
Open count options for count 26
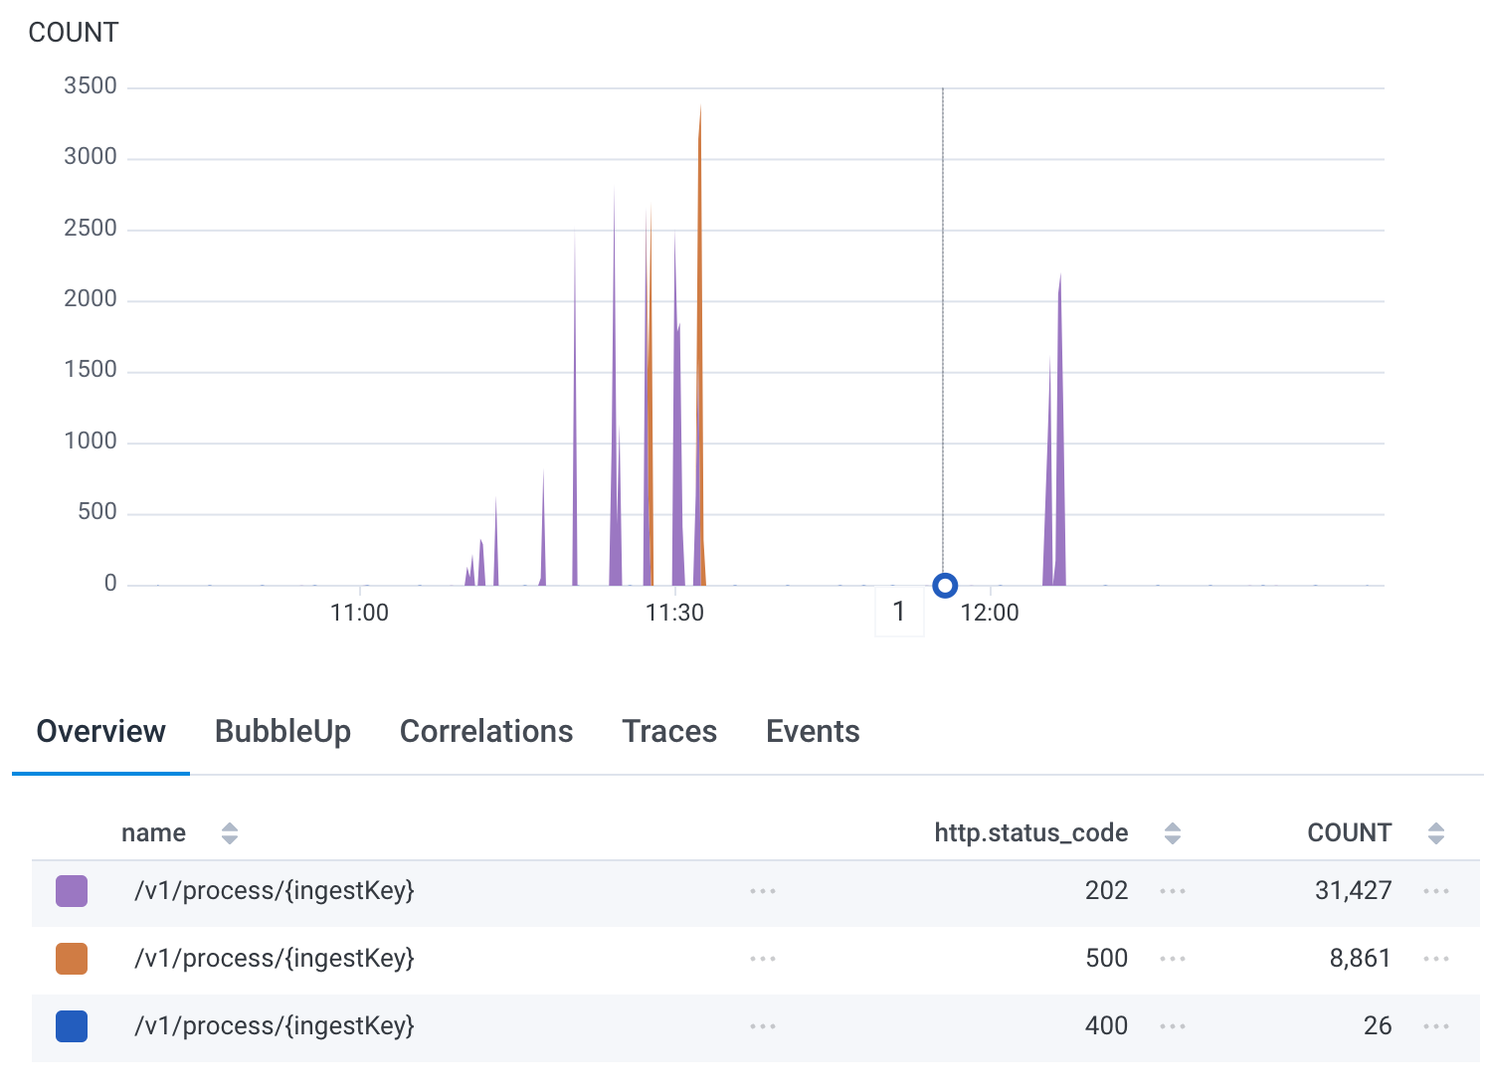pyautogui.click(x=1436, y=1027)
